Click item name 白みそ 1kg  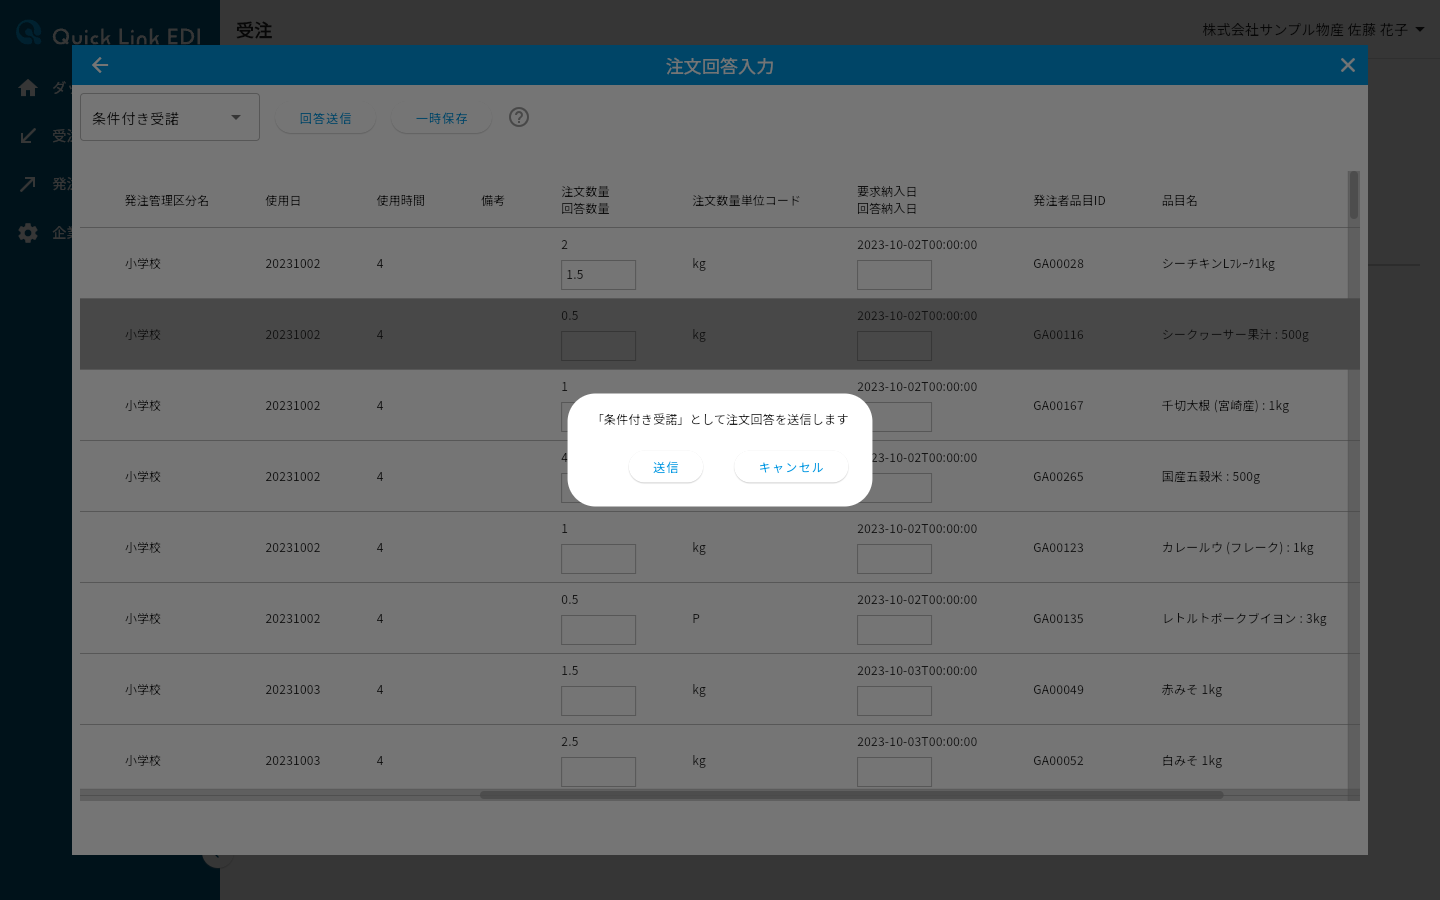click(1192, 761)
